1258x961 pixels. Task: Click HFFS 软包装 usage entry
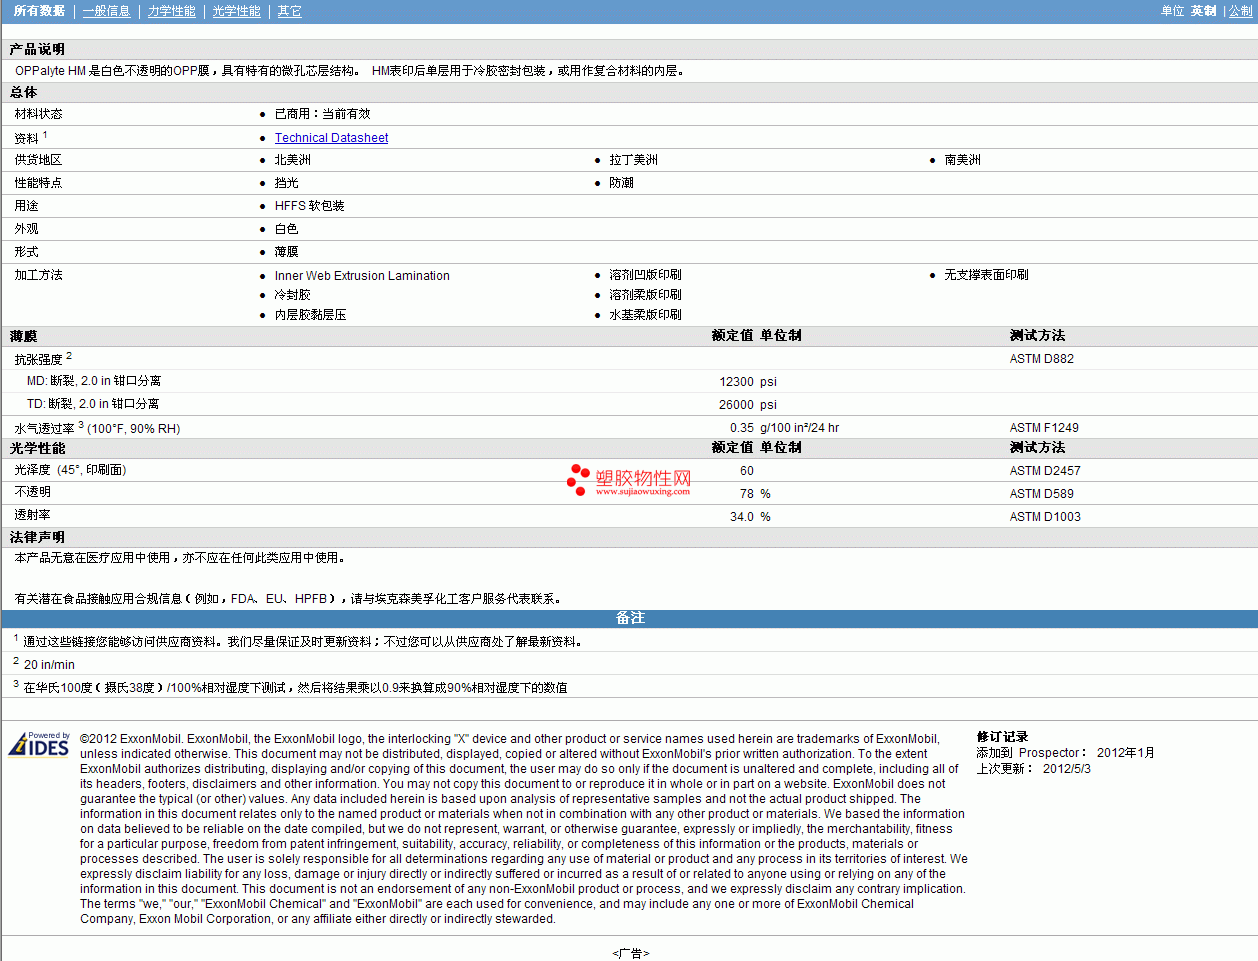point(310,206)
